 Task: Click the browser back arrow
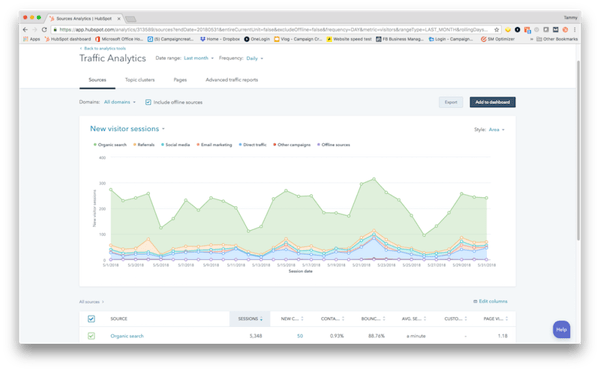coord(25,29)
